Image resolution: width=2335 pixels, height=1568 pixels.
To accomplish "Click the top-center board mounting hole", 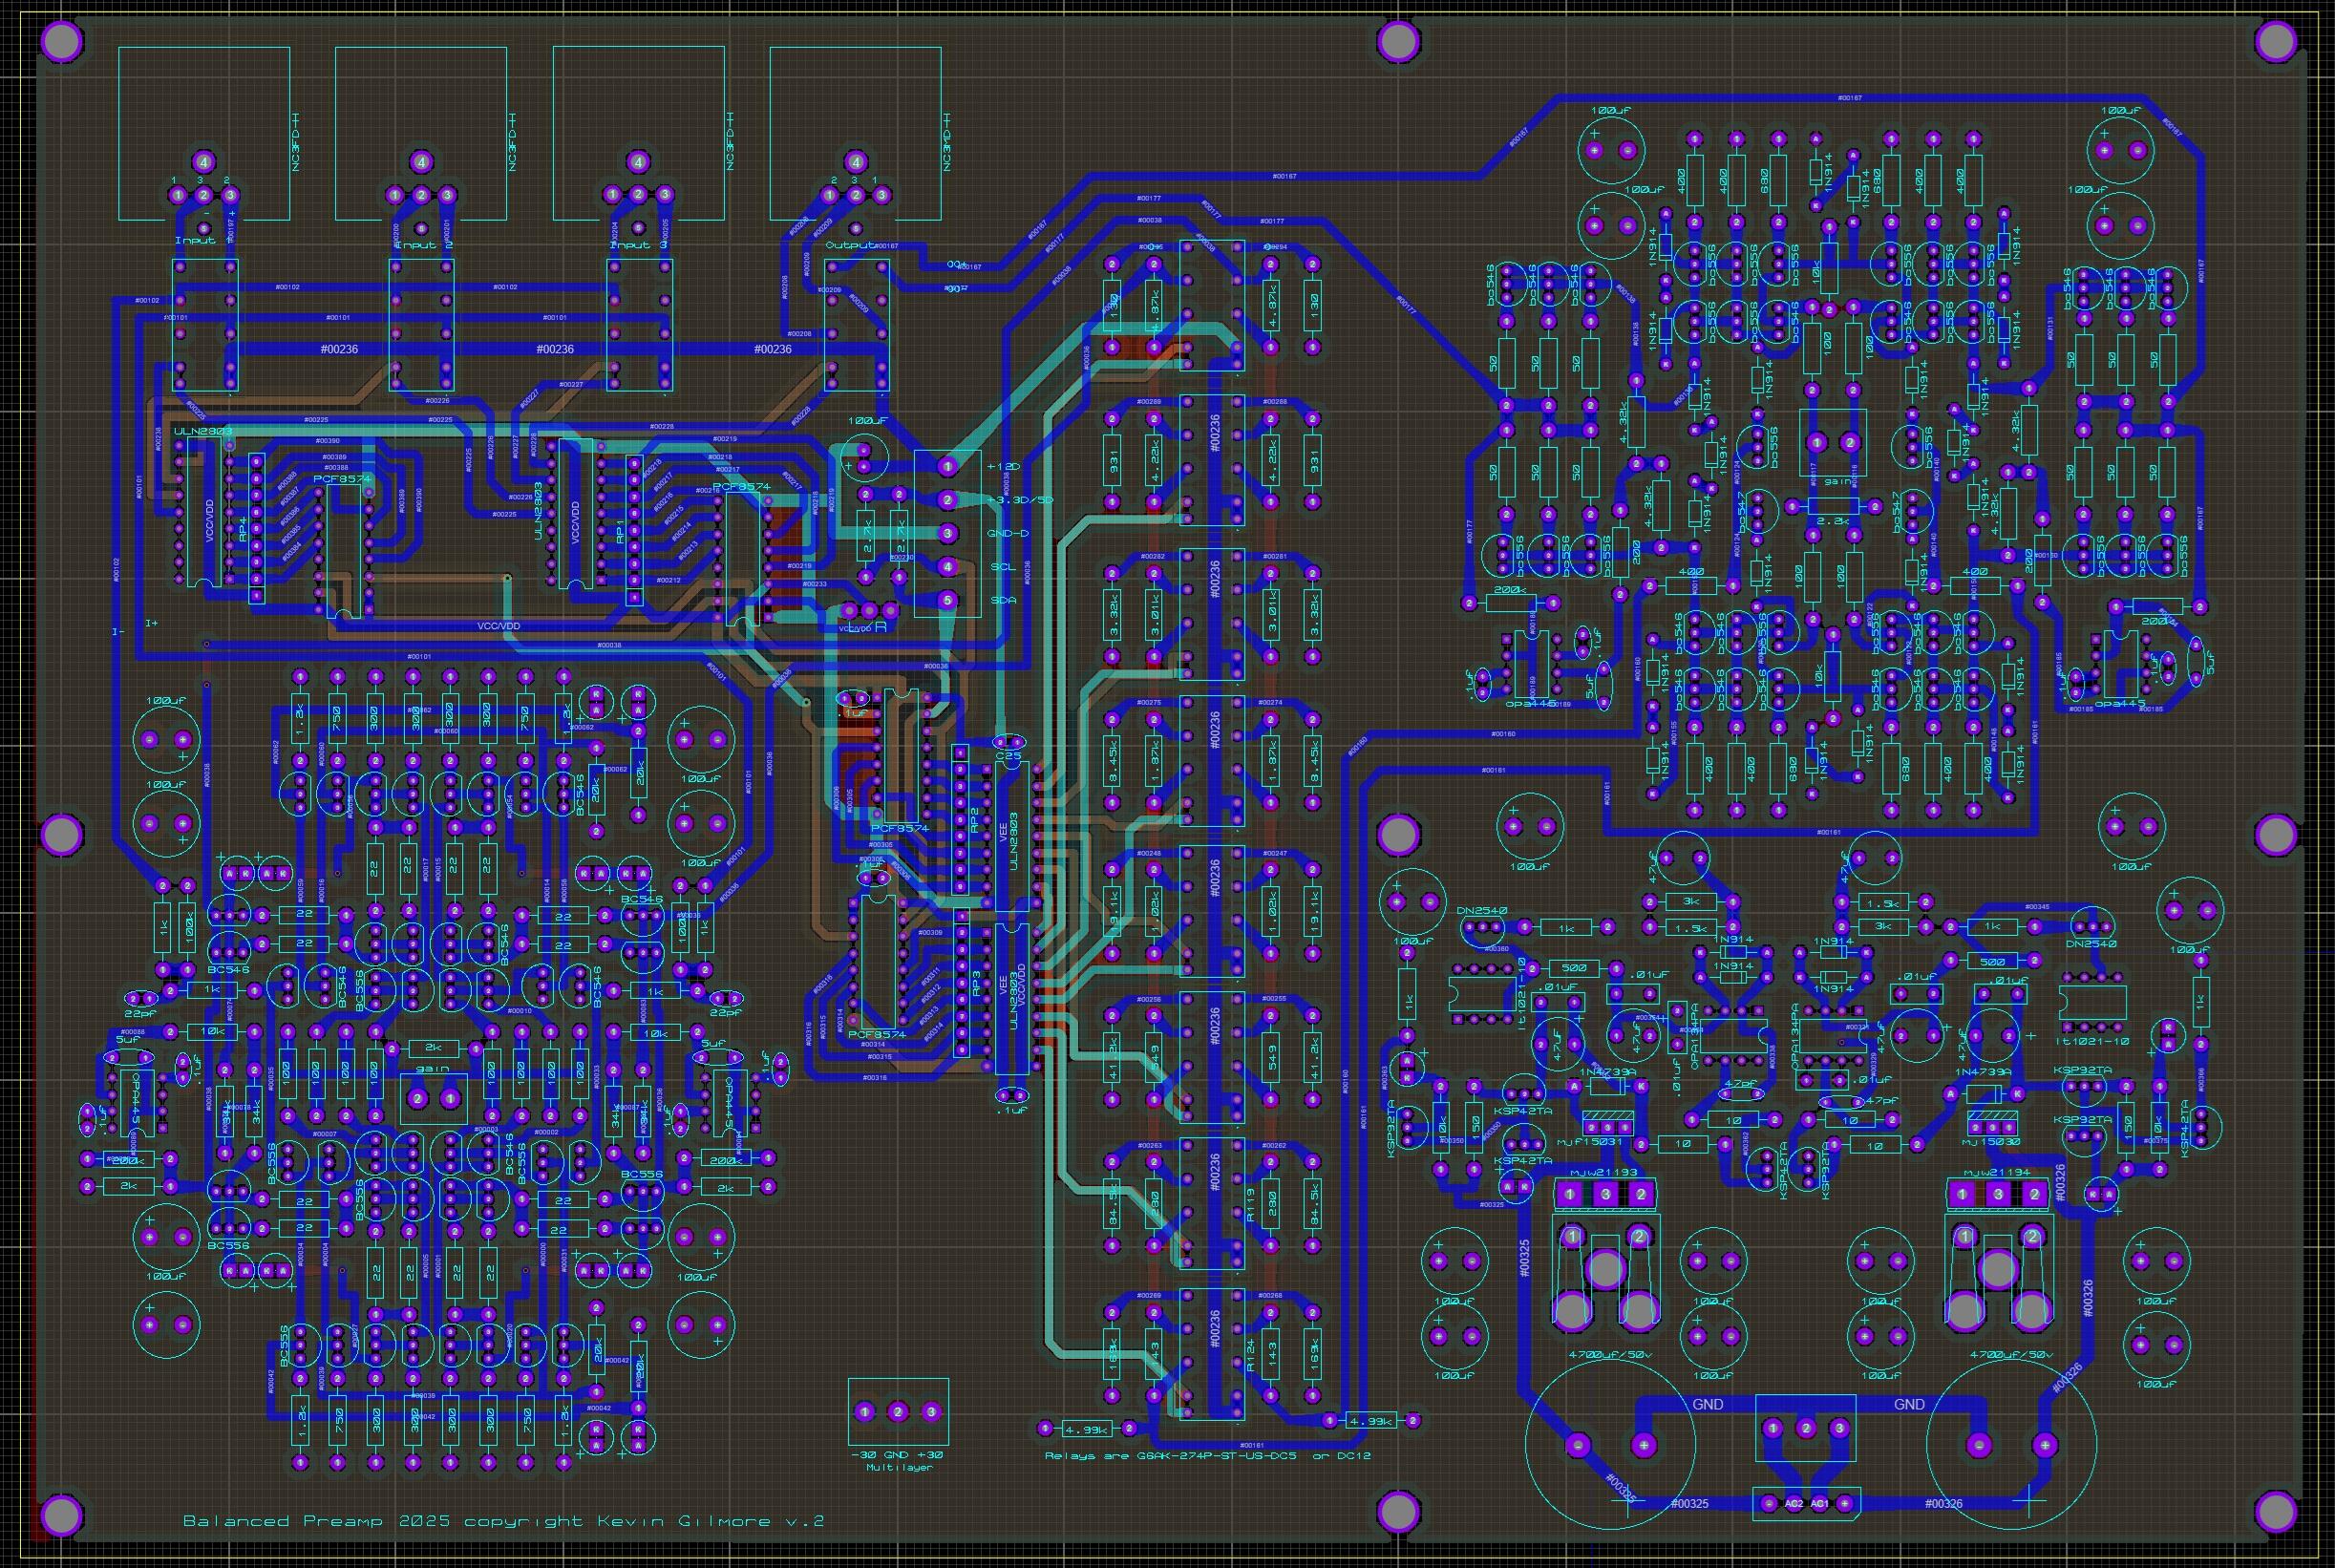I will 1397,41.
